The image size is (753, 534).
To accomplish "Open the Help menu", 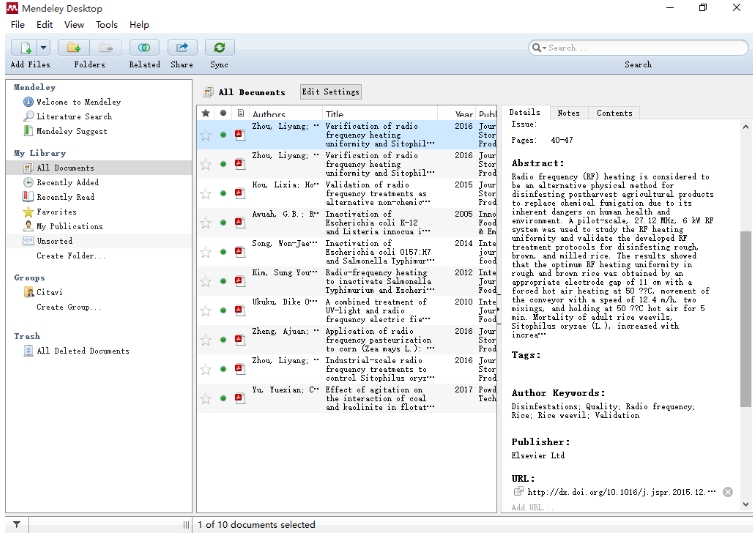I will (139, 24).
